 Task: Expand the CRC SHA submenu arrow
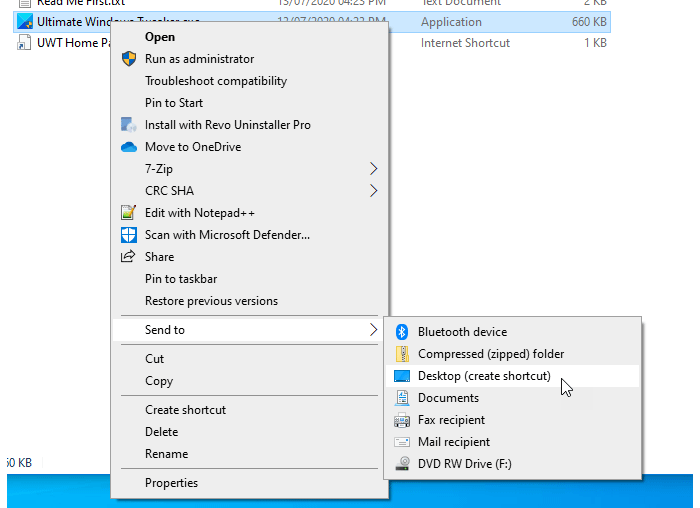374,191
